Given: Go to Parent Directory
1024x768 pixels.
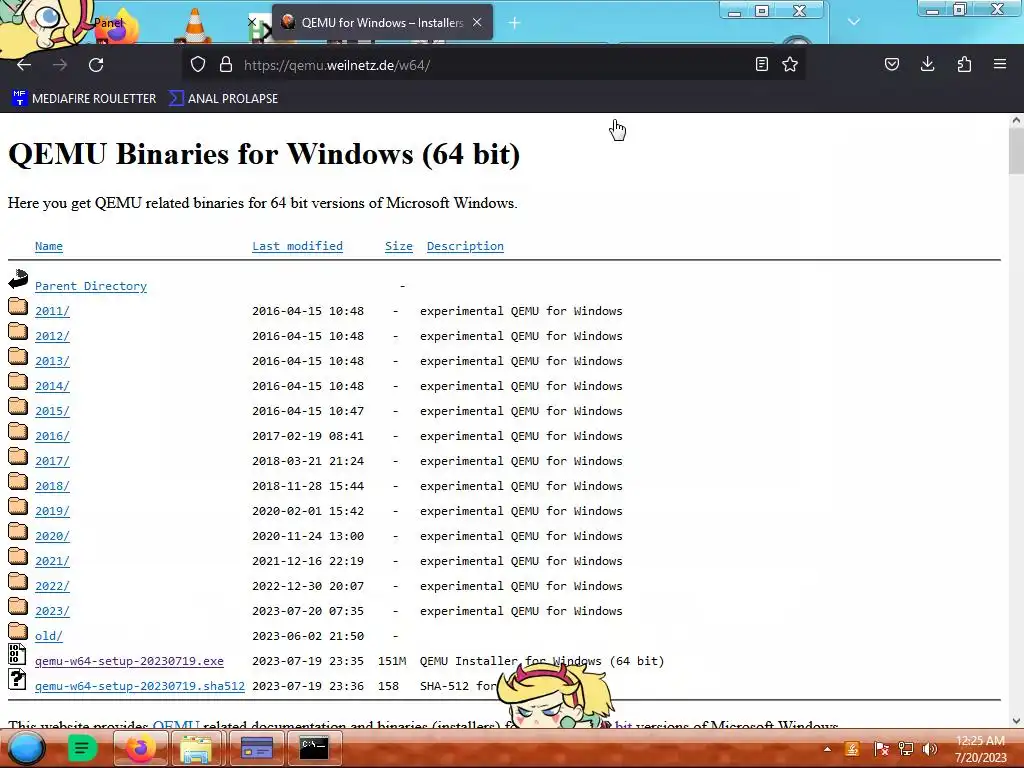Looking at the screenshot, I should tap(91, 286).
